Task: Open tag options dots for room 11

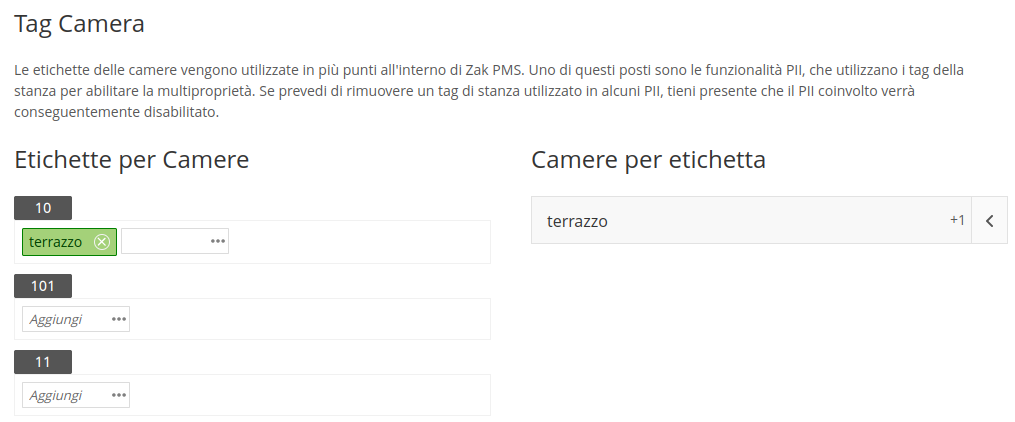Action: click(118, 395)
